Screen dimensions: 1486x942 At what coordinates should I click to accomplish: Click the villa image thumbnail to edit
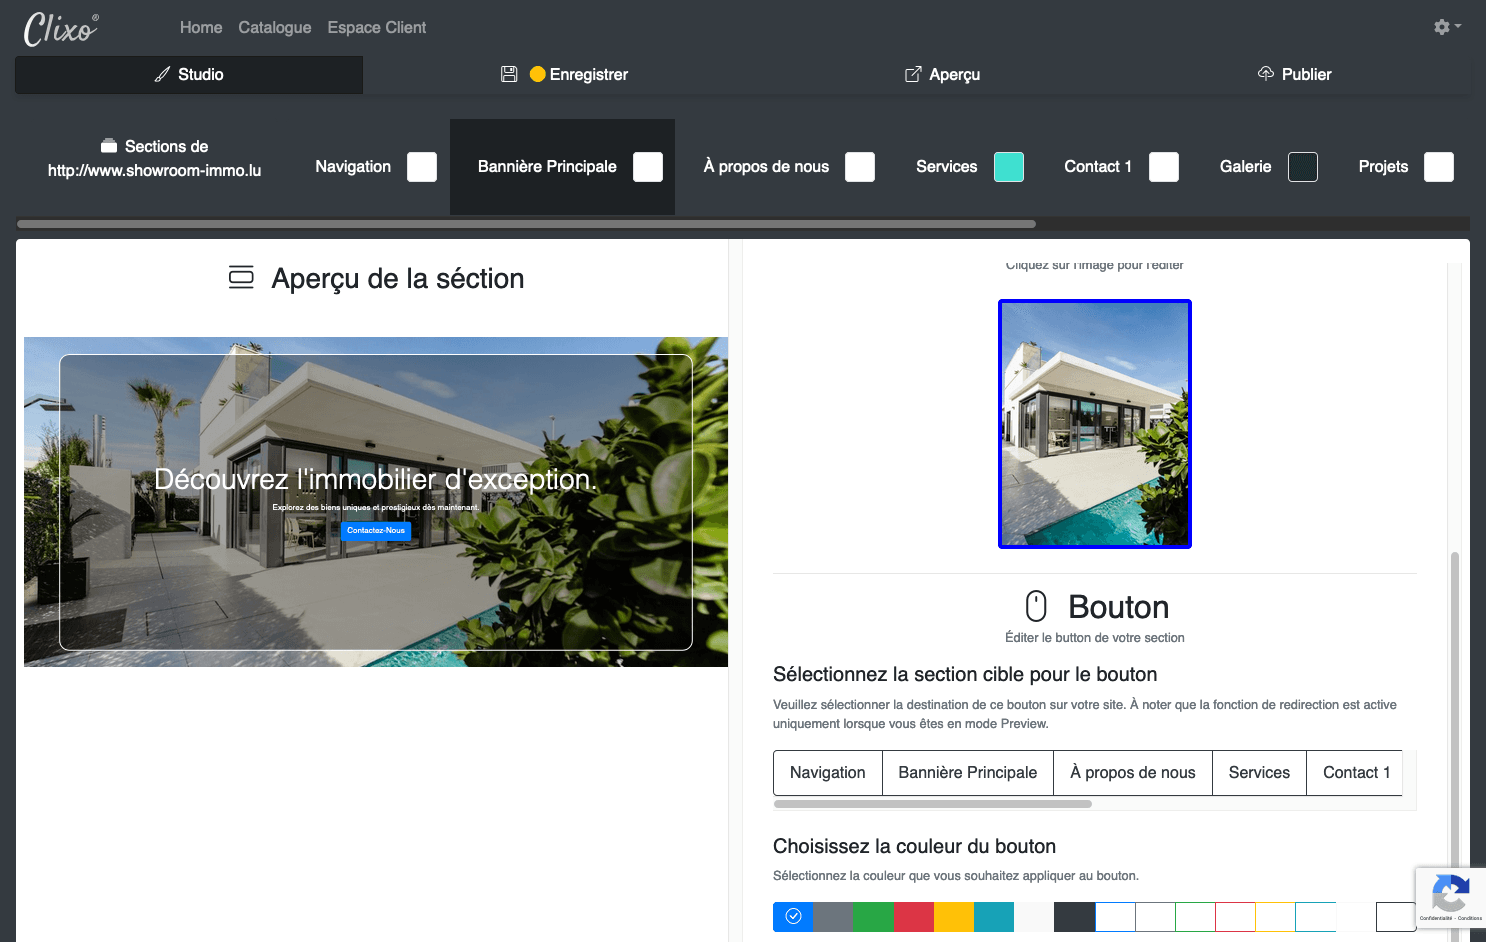[1095, 424]
